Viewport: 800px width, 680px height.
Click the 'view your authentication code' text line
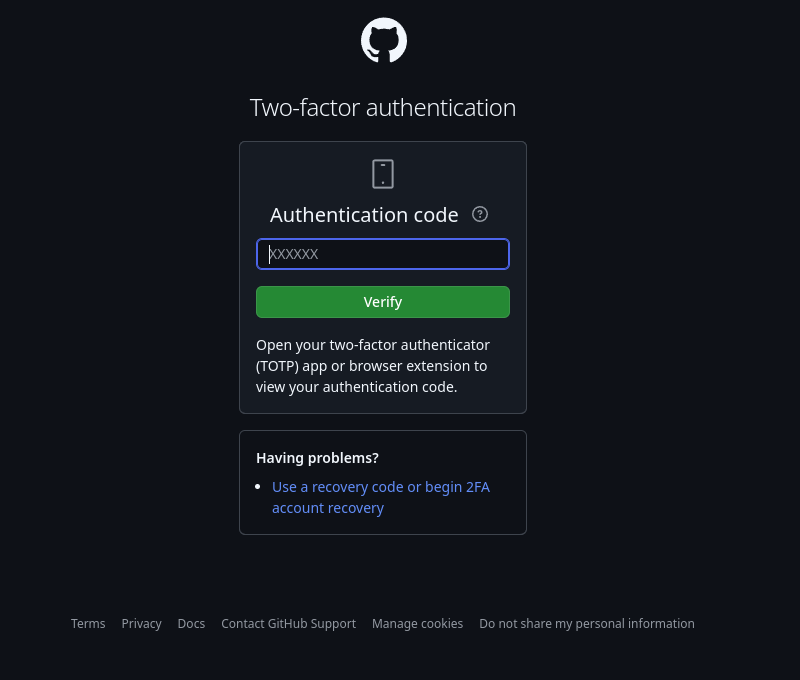pos(356,387)
